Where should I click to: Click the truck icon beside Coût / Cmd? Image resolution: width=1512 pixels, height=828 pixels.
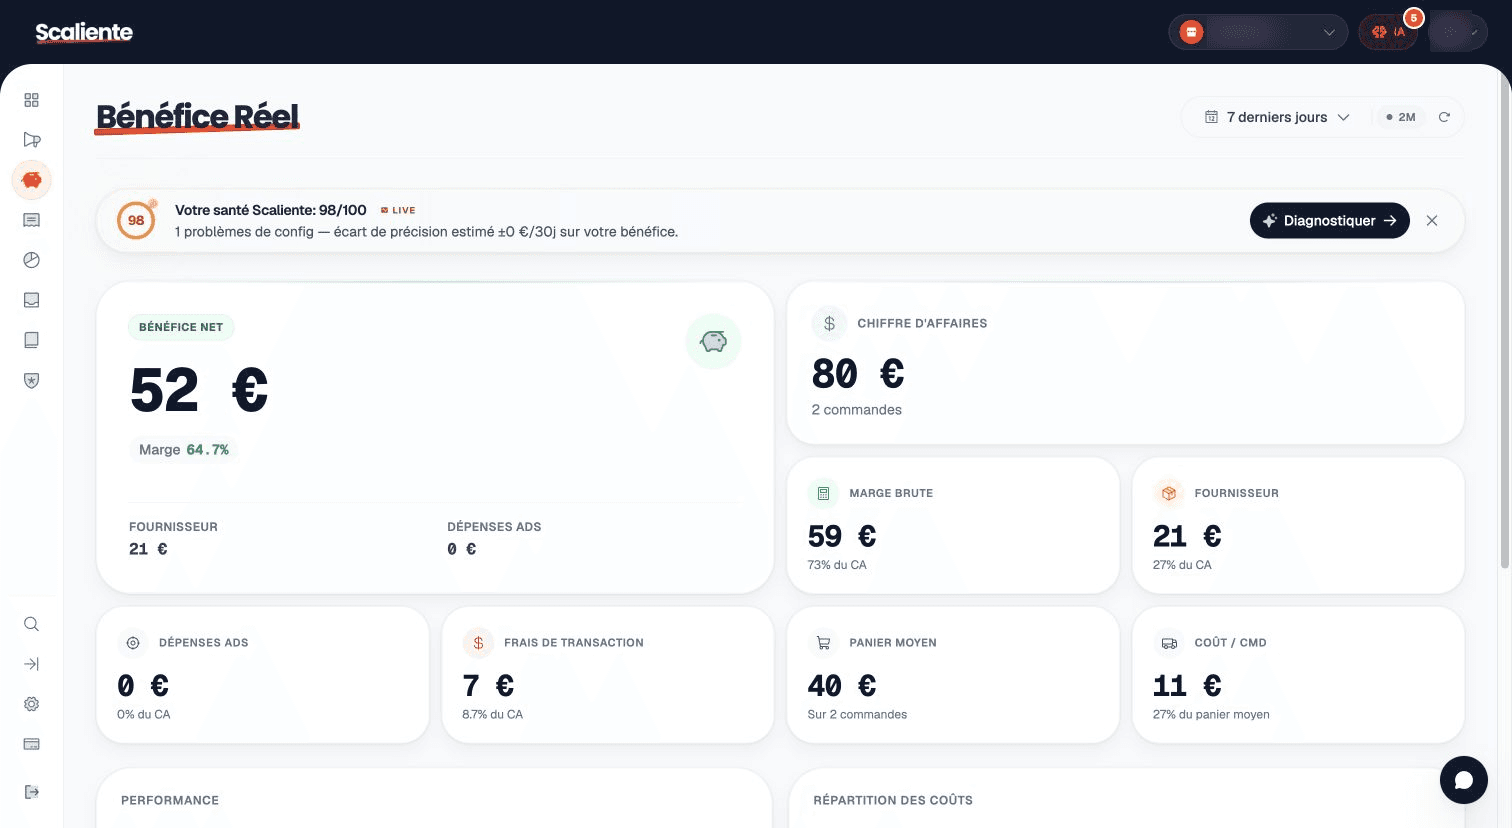click(1169, 643)
